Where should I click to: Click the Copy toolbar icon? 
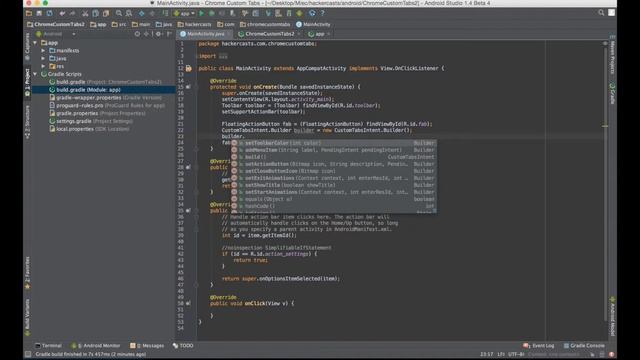95,13
